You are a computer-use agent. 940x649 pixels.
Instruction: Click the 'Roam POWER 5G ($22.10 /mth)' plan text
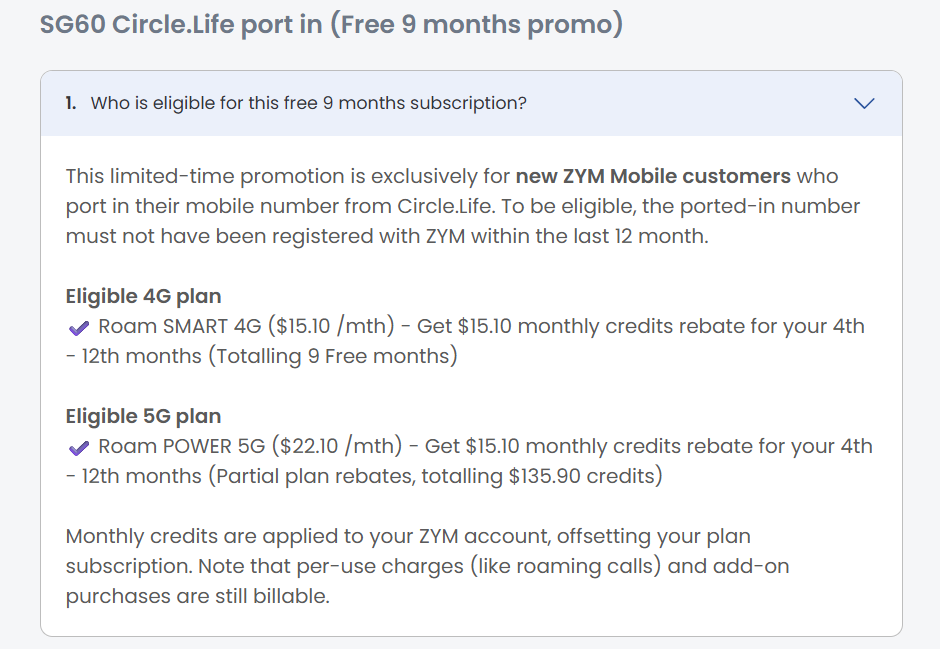point(251,446)
